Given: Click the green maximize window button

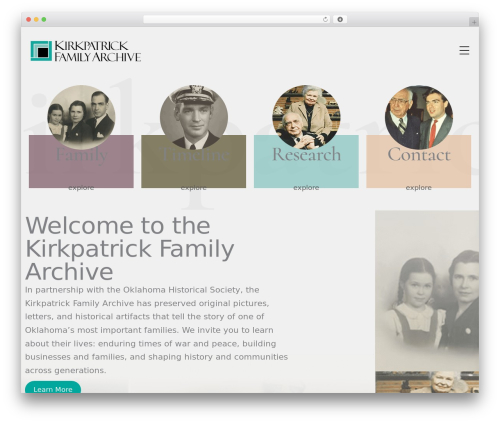Looking at the screenshot, I should coord(44,20).
